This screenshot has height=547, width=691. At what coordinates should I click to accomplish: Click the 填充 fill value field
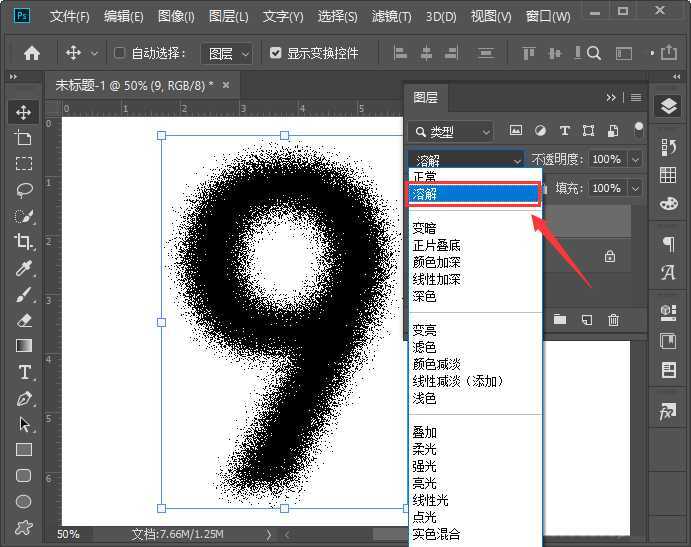pyautogui.click(x=605, y=188)
